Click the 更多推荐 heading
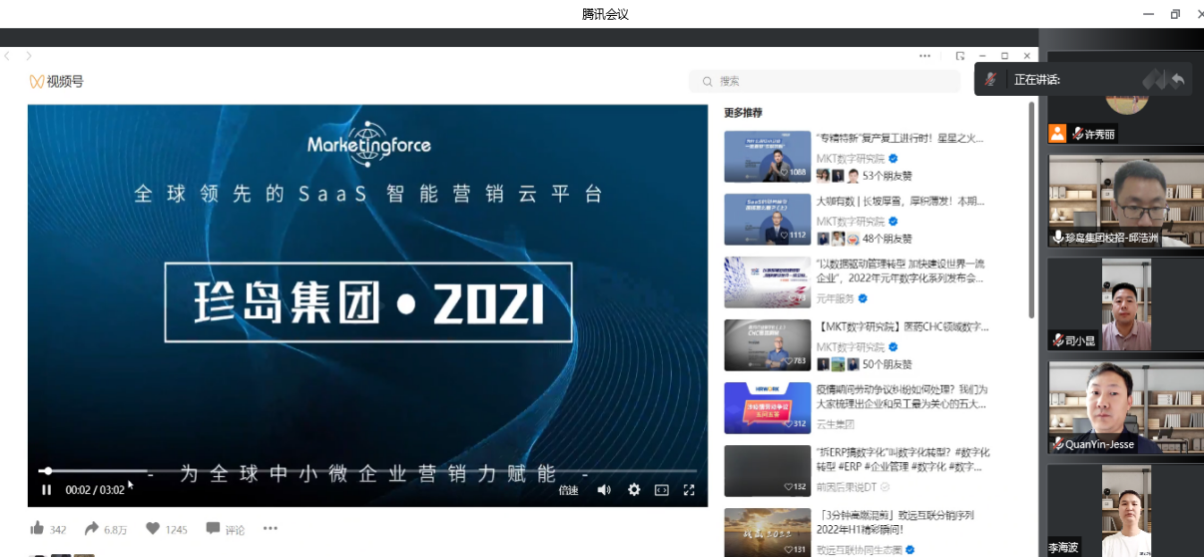The width and height of the screenshot is (1204, 557). [743, 113]
